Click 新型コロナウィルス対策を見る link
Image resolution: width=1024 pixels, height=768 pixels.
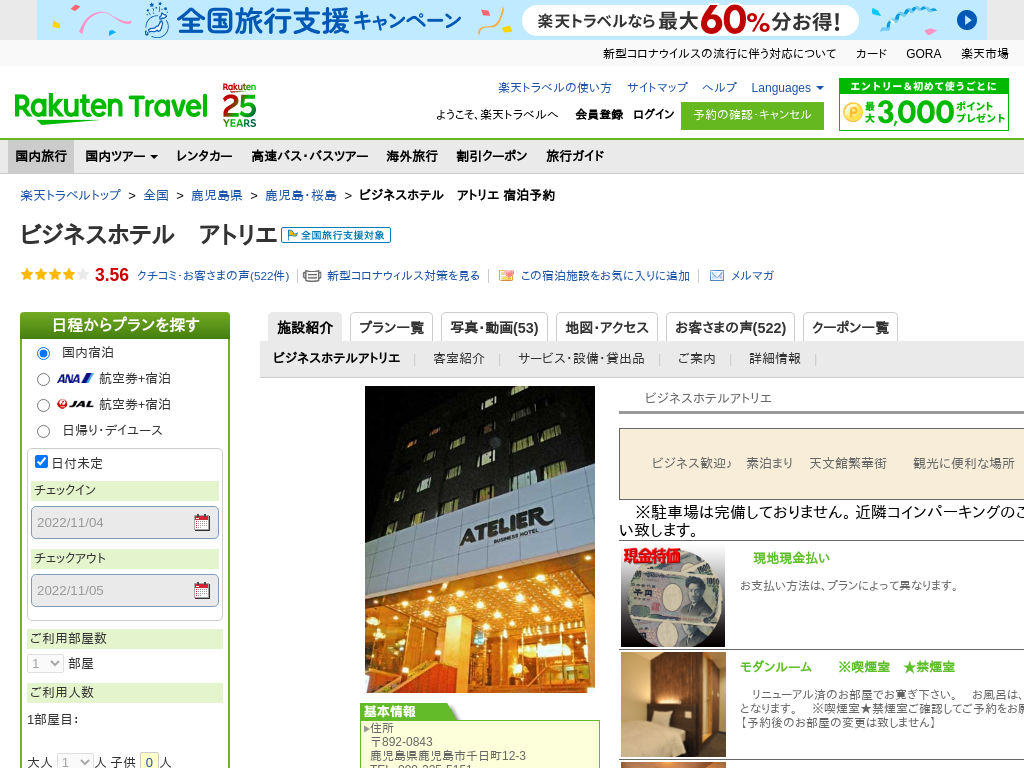point(403,276)
